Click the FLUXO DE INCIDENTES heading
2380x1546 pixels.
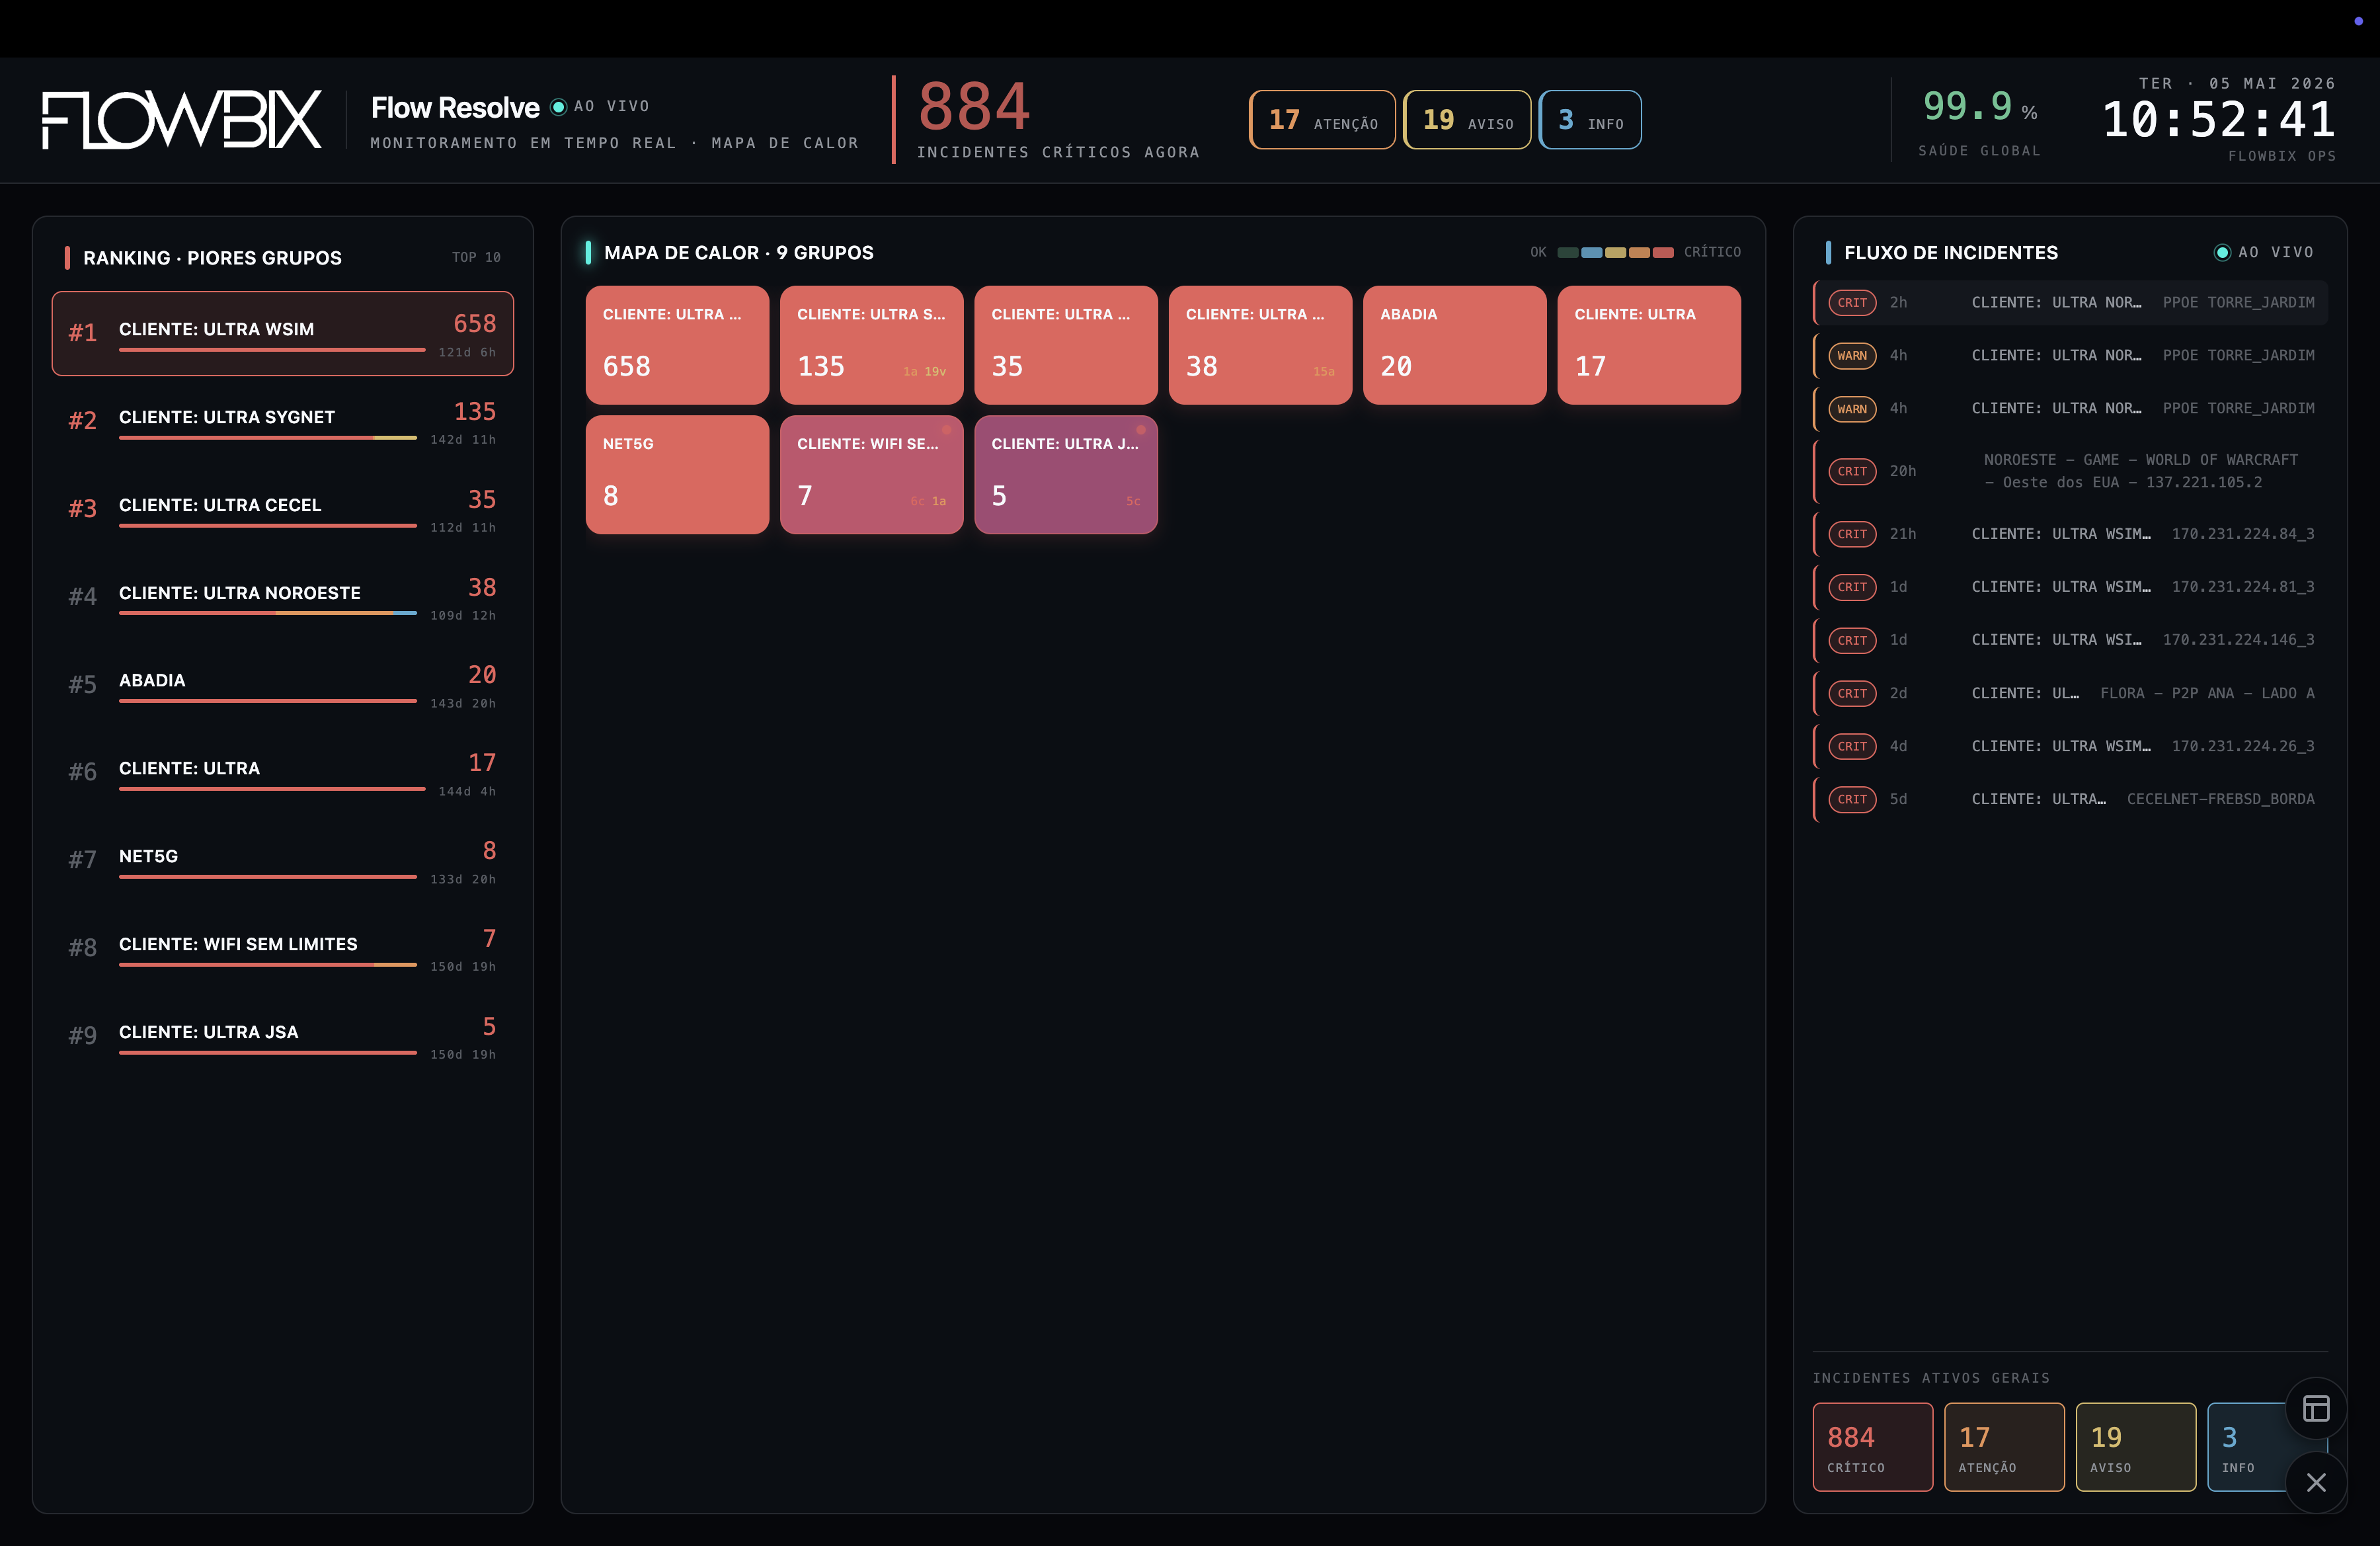click(1951, 253)
